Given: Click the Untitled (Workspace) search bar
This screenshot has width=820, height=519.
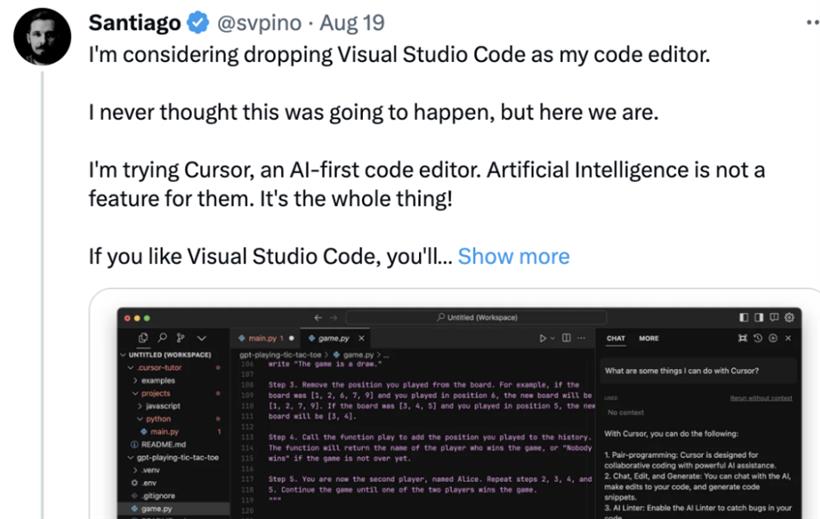Looking at the screenshot, I should click(x=476, y=317).
